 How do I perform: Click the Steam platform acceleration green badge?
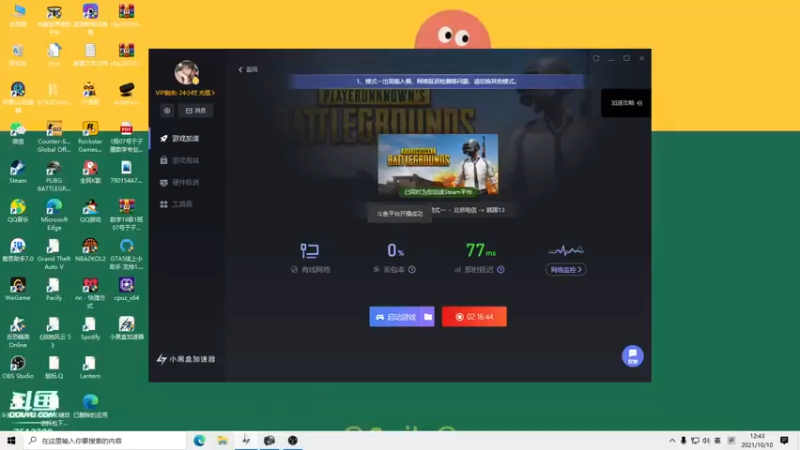(438, 192)
